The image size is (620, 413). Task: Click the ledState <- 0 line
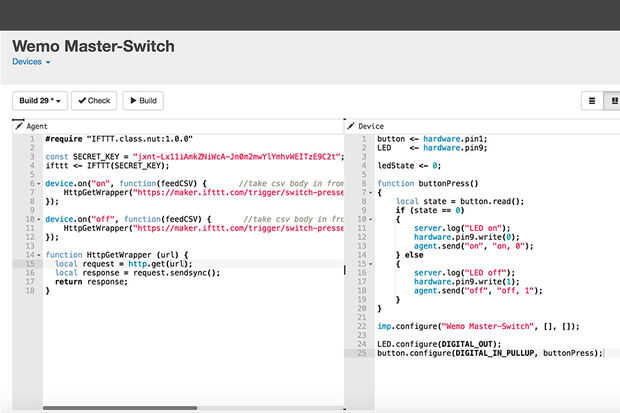point(409,166)
